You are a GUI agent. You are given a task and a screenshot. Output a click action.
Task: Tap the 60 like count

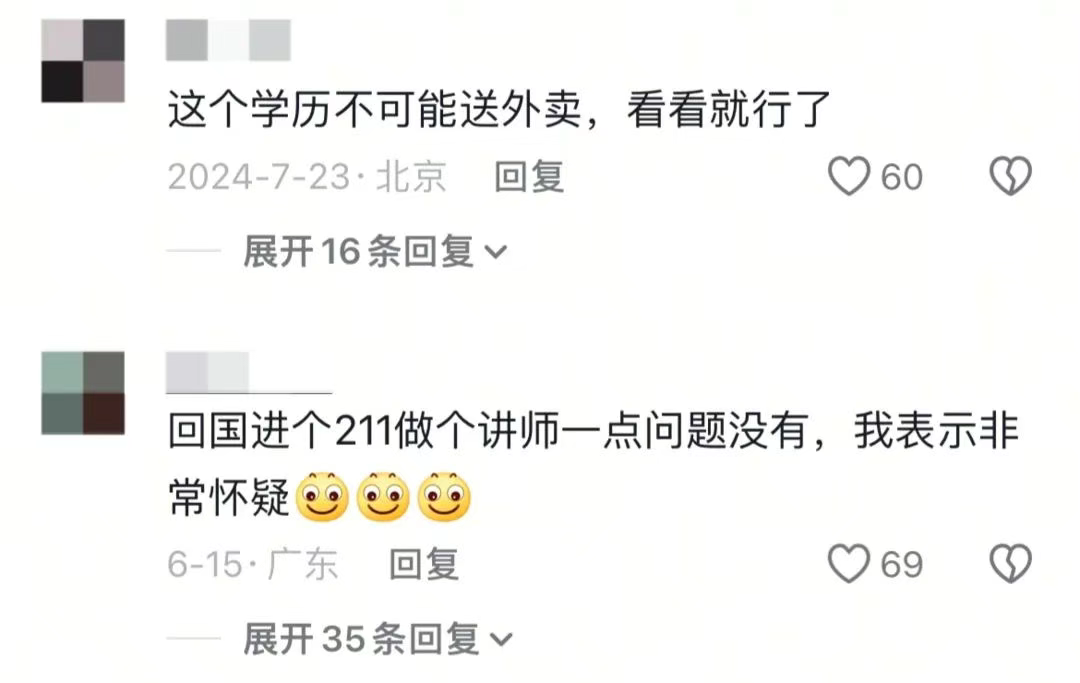coord(902,177)
